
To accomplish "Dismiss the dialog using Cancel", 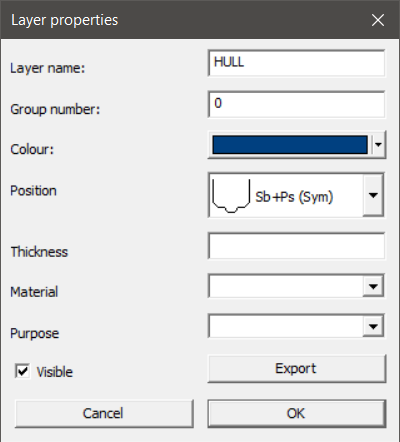I will [x=104, y=414].
